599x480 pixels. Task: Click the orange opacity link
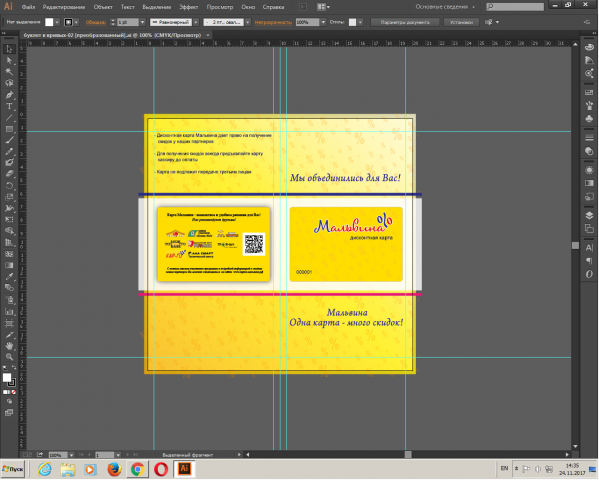[273, 22]
